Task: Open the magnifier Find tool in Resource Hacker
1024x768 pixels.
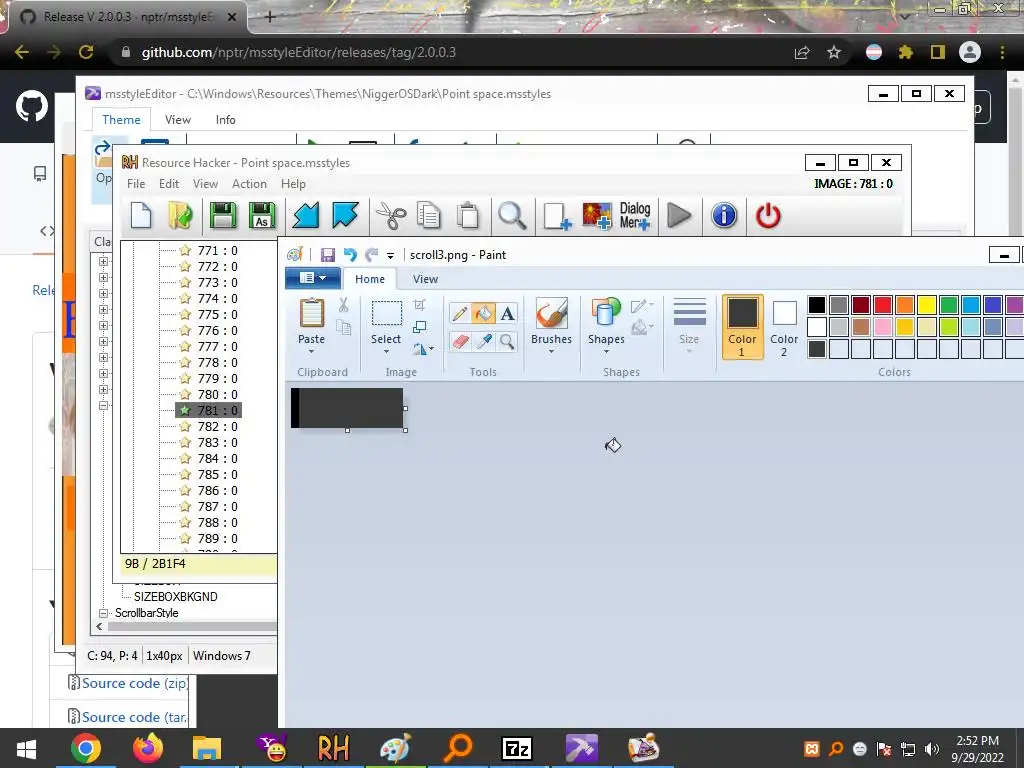Action: click(x=512, y=216)
